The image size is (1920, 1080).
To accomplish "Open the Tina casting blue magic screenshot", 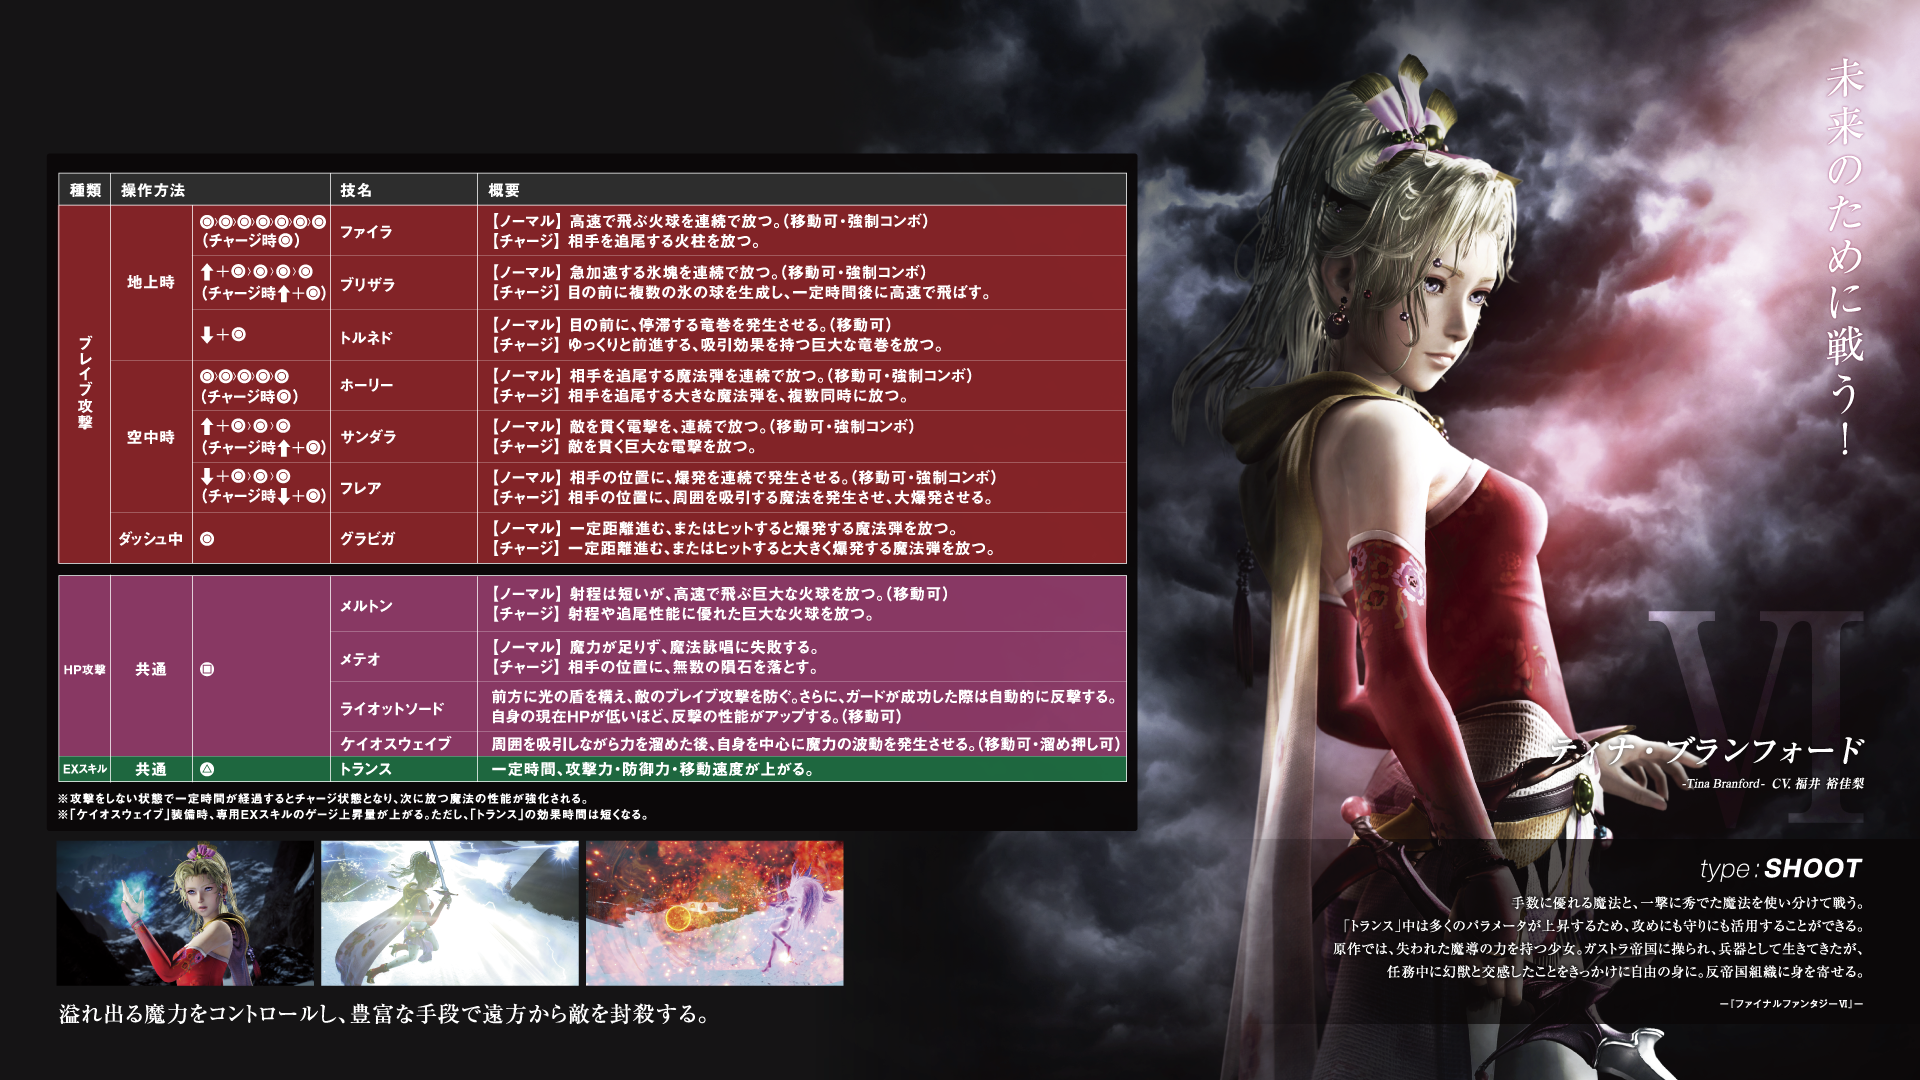I will point(185,913).
